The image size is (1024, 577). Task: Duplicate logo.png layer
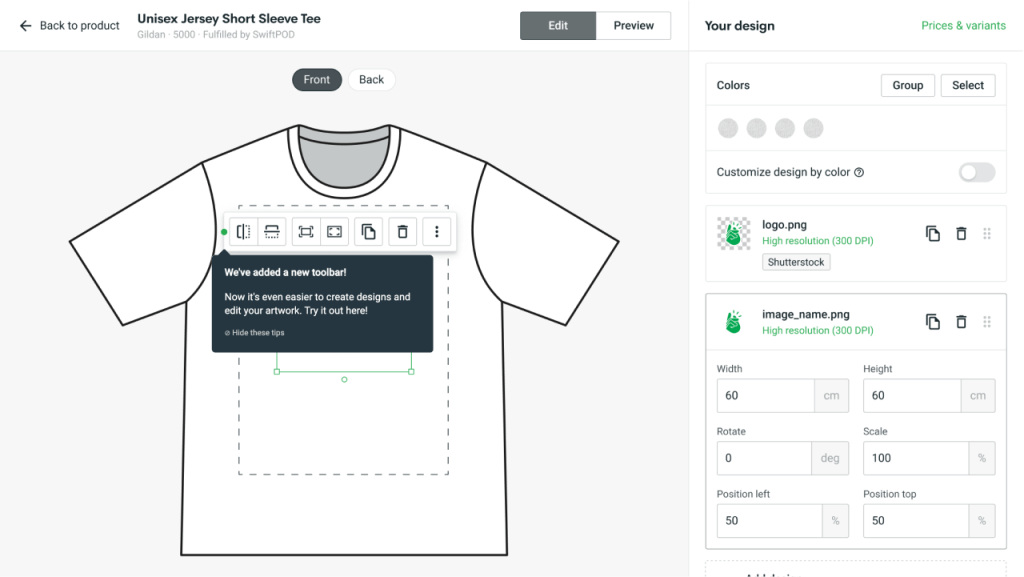pos(933,234)
